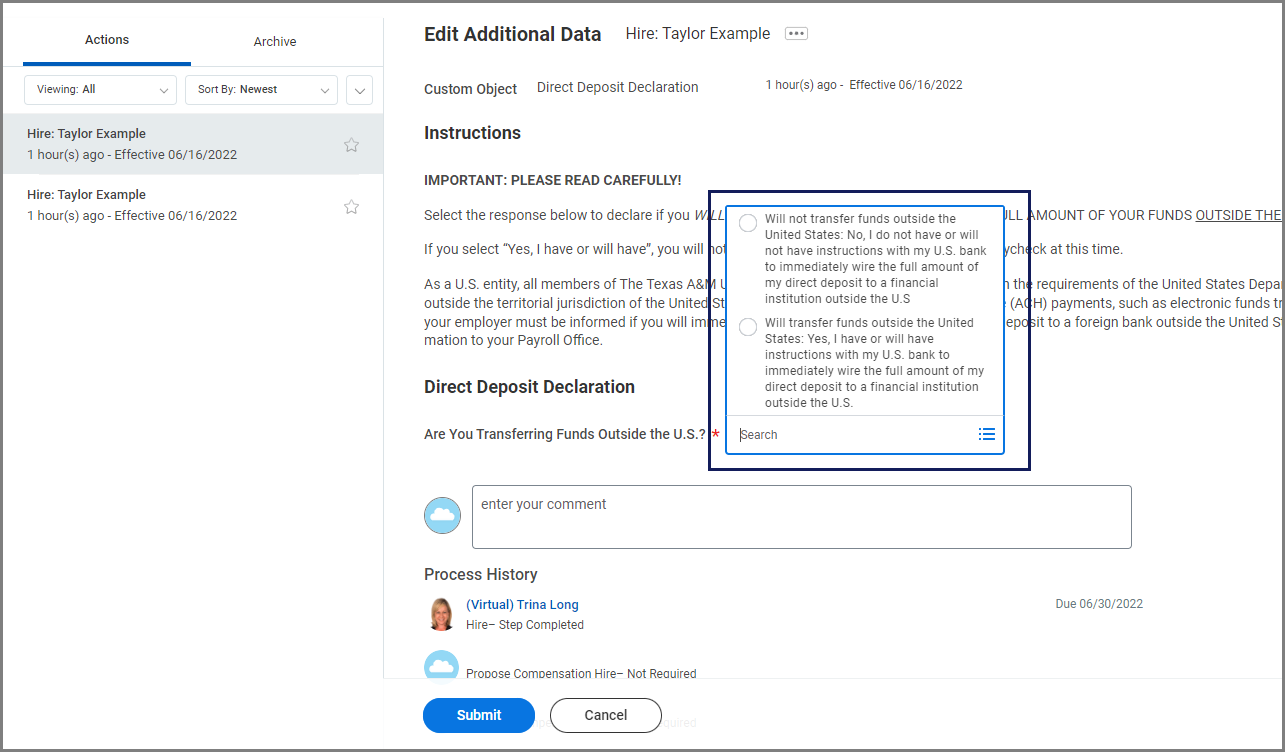Open related actions ellipsis next to Hire: Taylor Example

(796, 34)
